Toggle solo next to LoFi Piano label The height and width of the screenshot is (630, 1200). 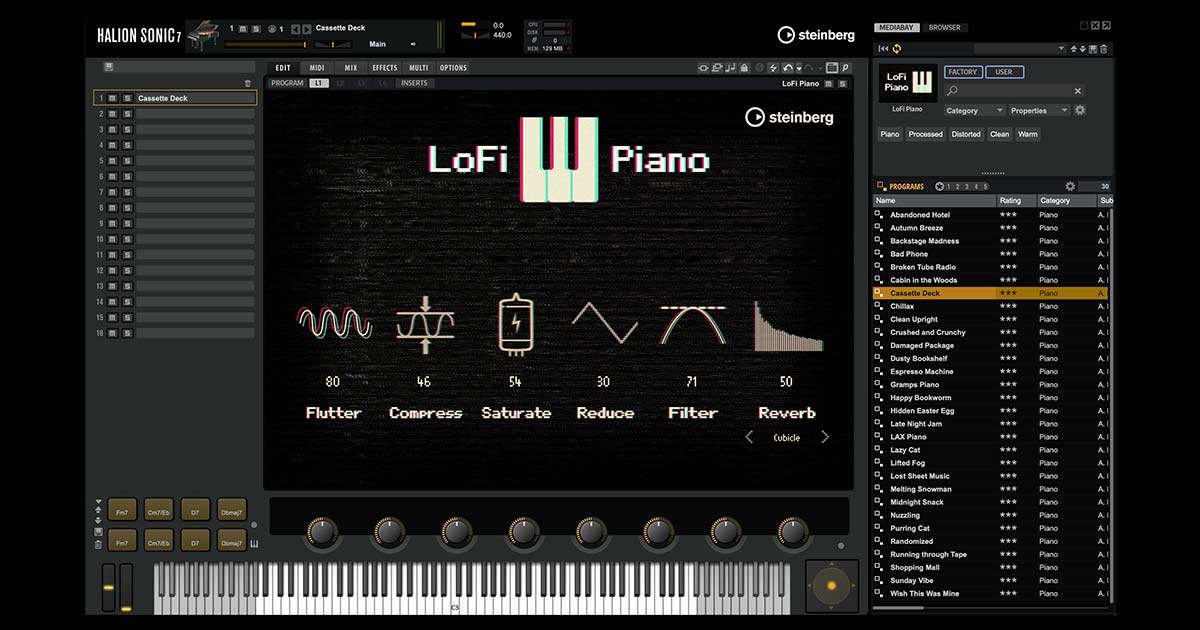tap(843, 83)
